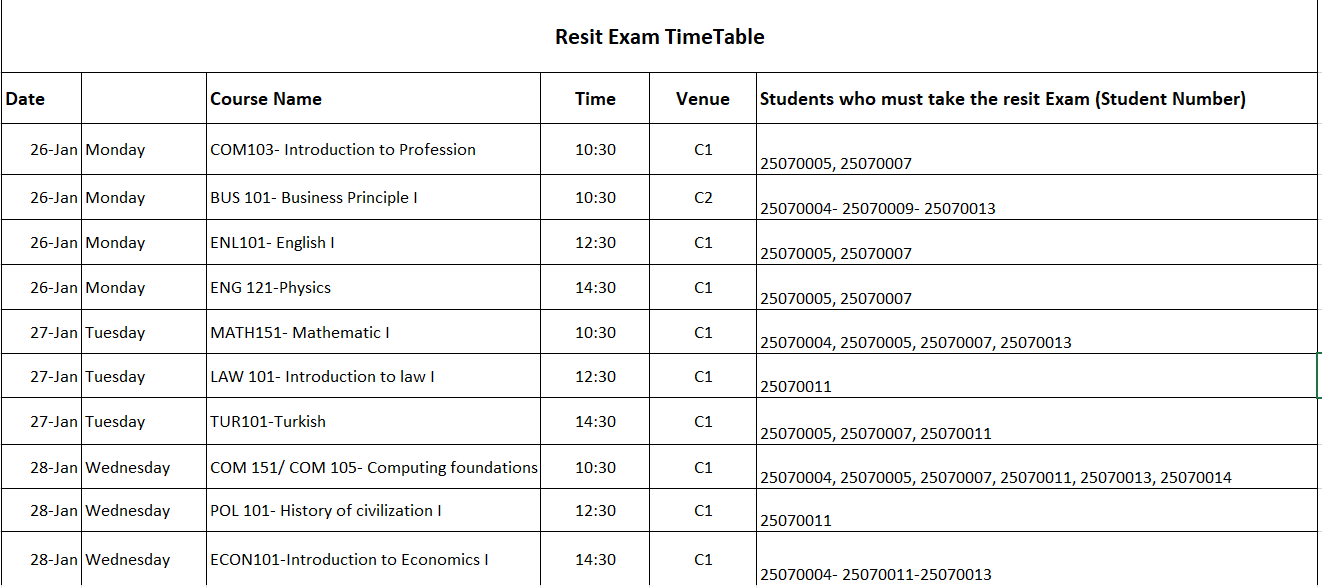Click the C2 venue cell
1322x587 pixels.
(703, 198)
